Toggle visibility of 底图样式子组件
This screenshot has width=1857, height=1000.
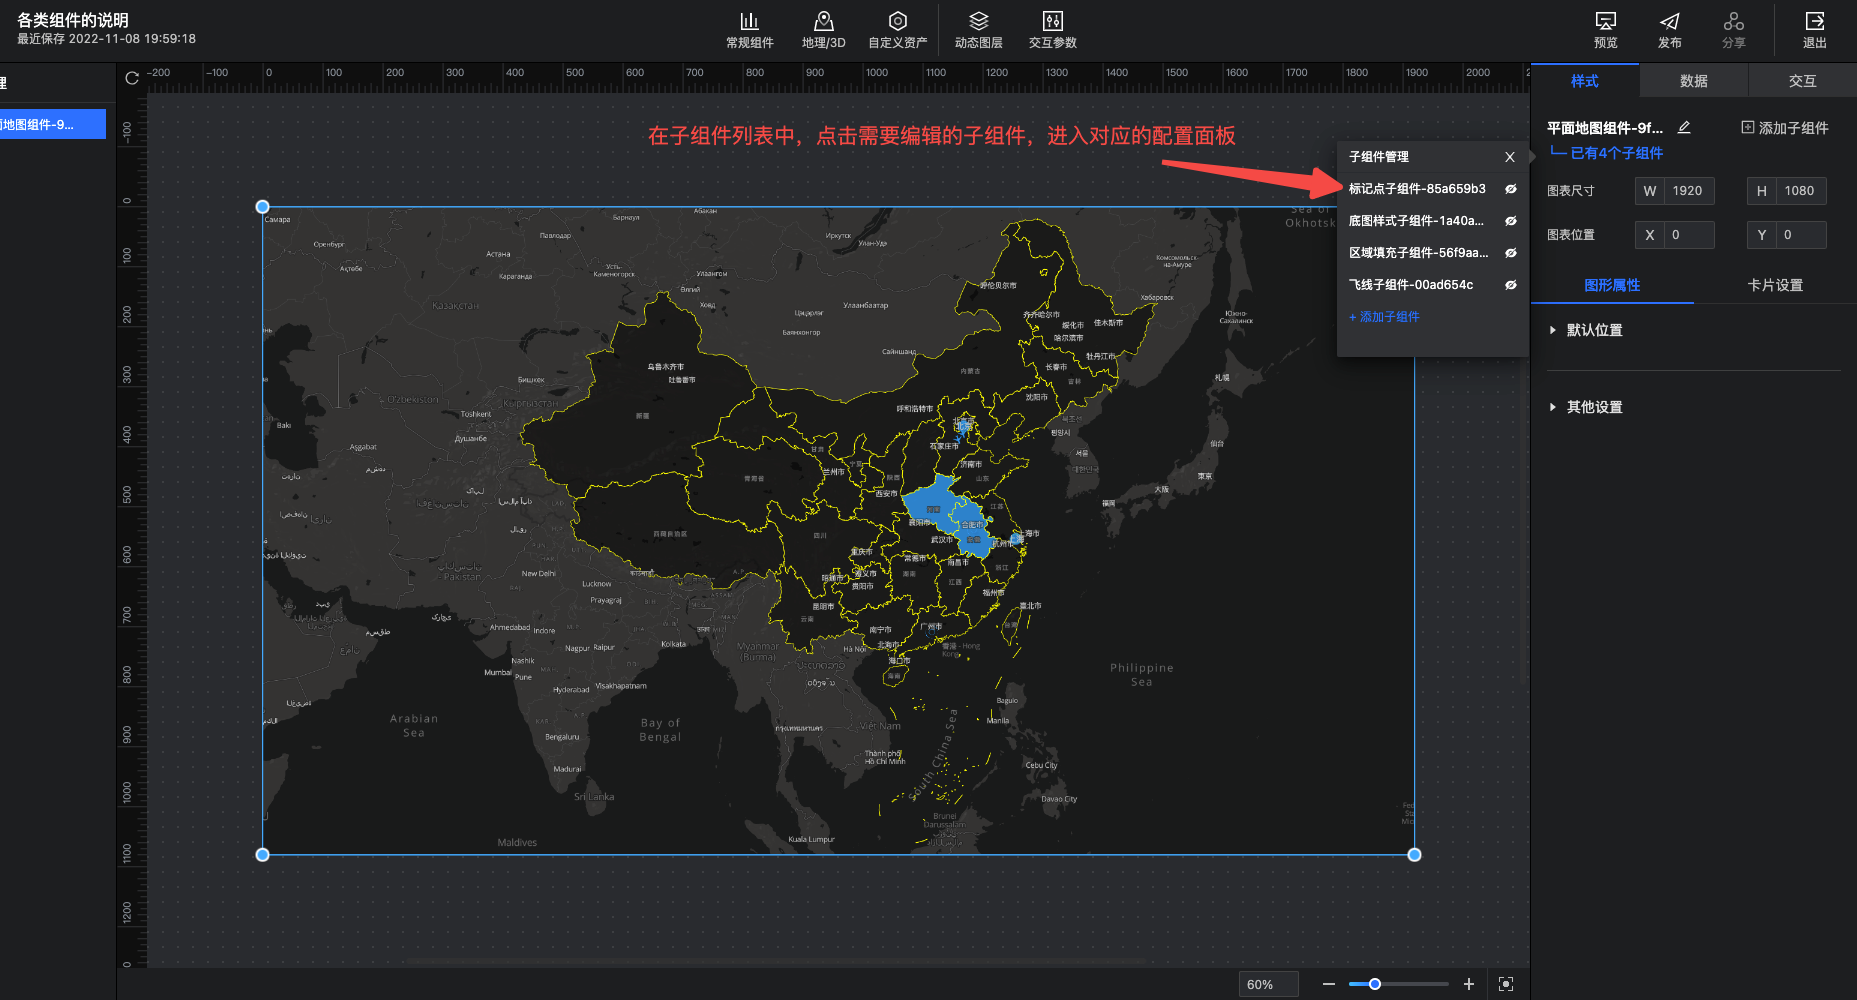[1510, 221]
